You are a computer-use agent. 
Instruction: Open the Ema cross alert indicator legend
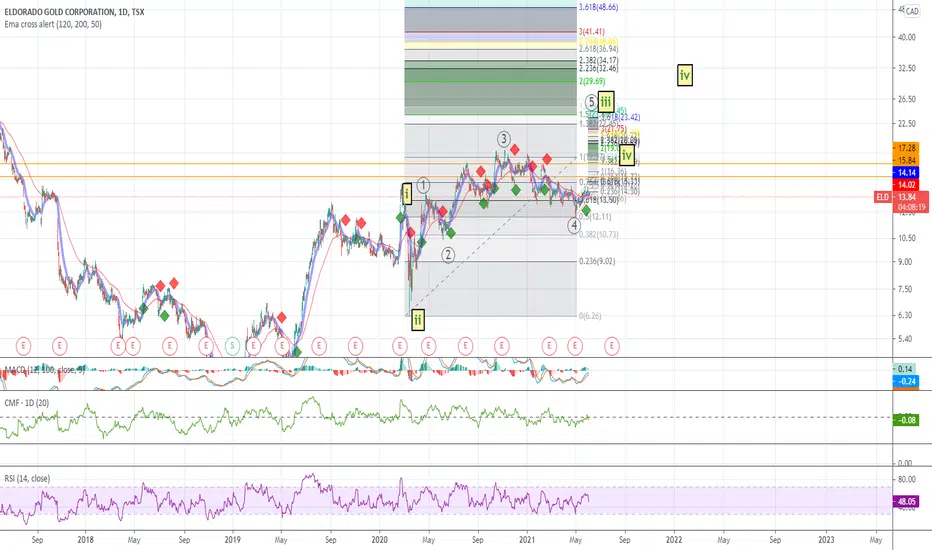(53, 24)
